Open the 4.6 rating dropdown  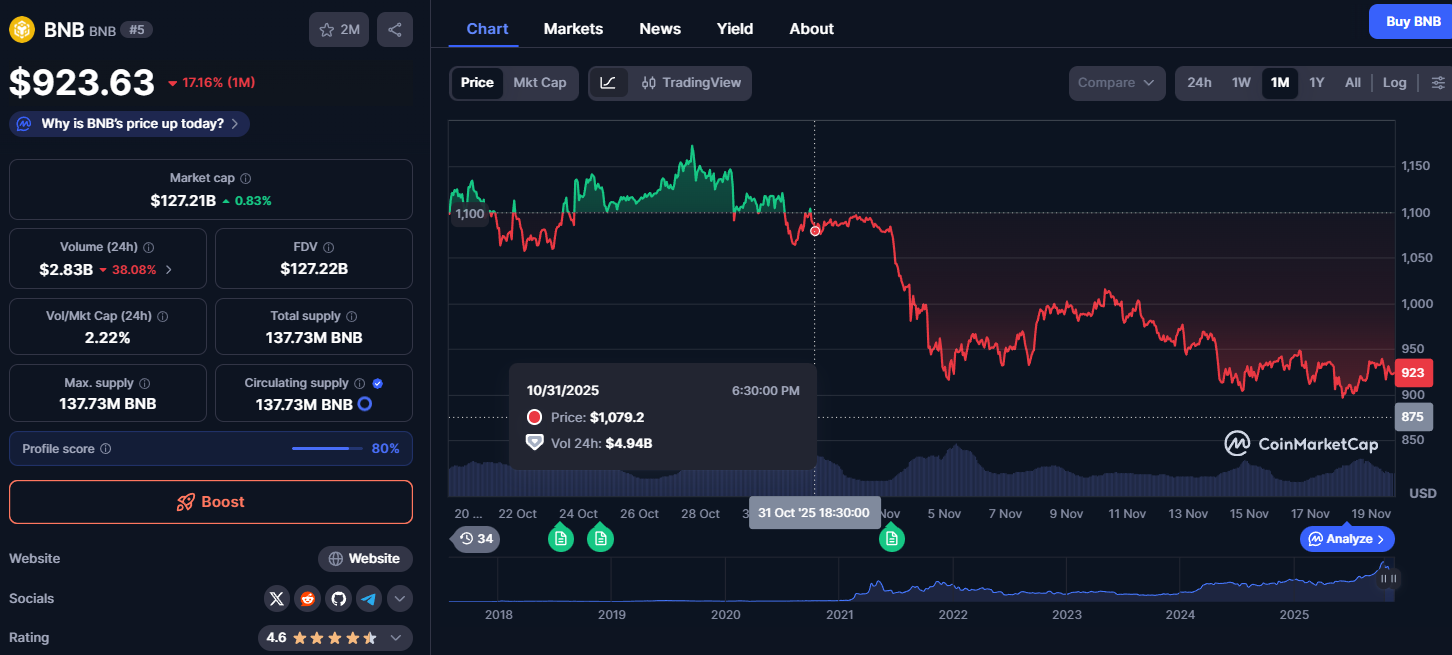(x=392, y=637)
